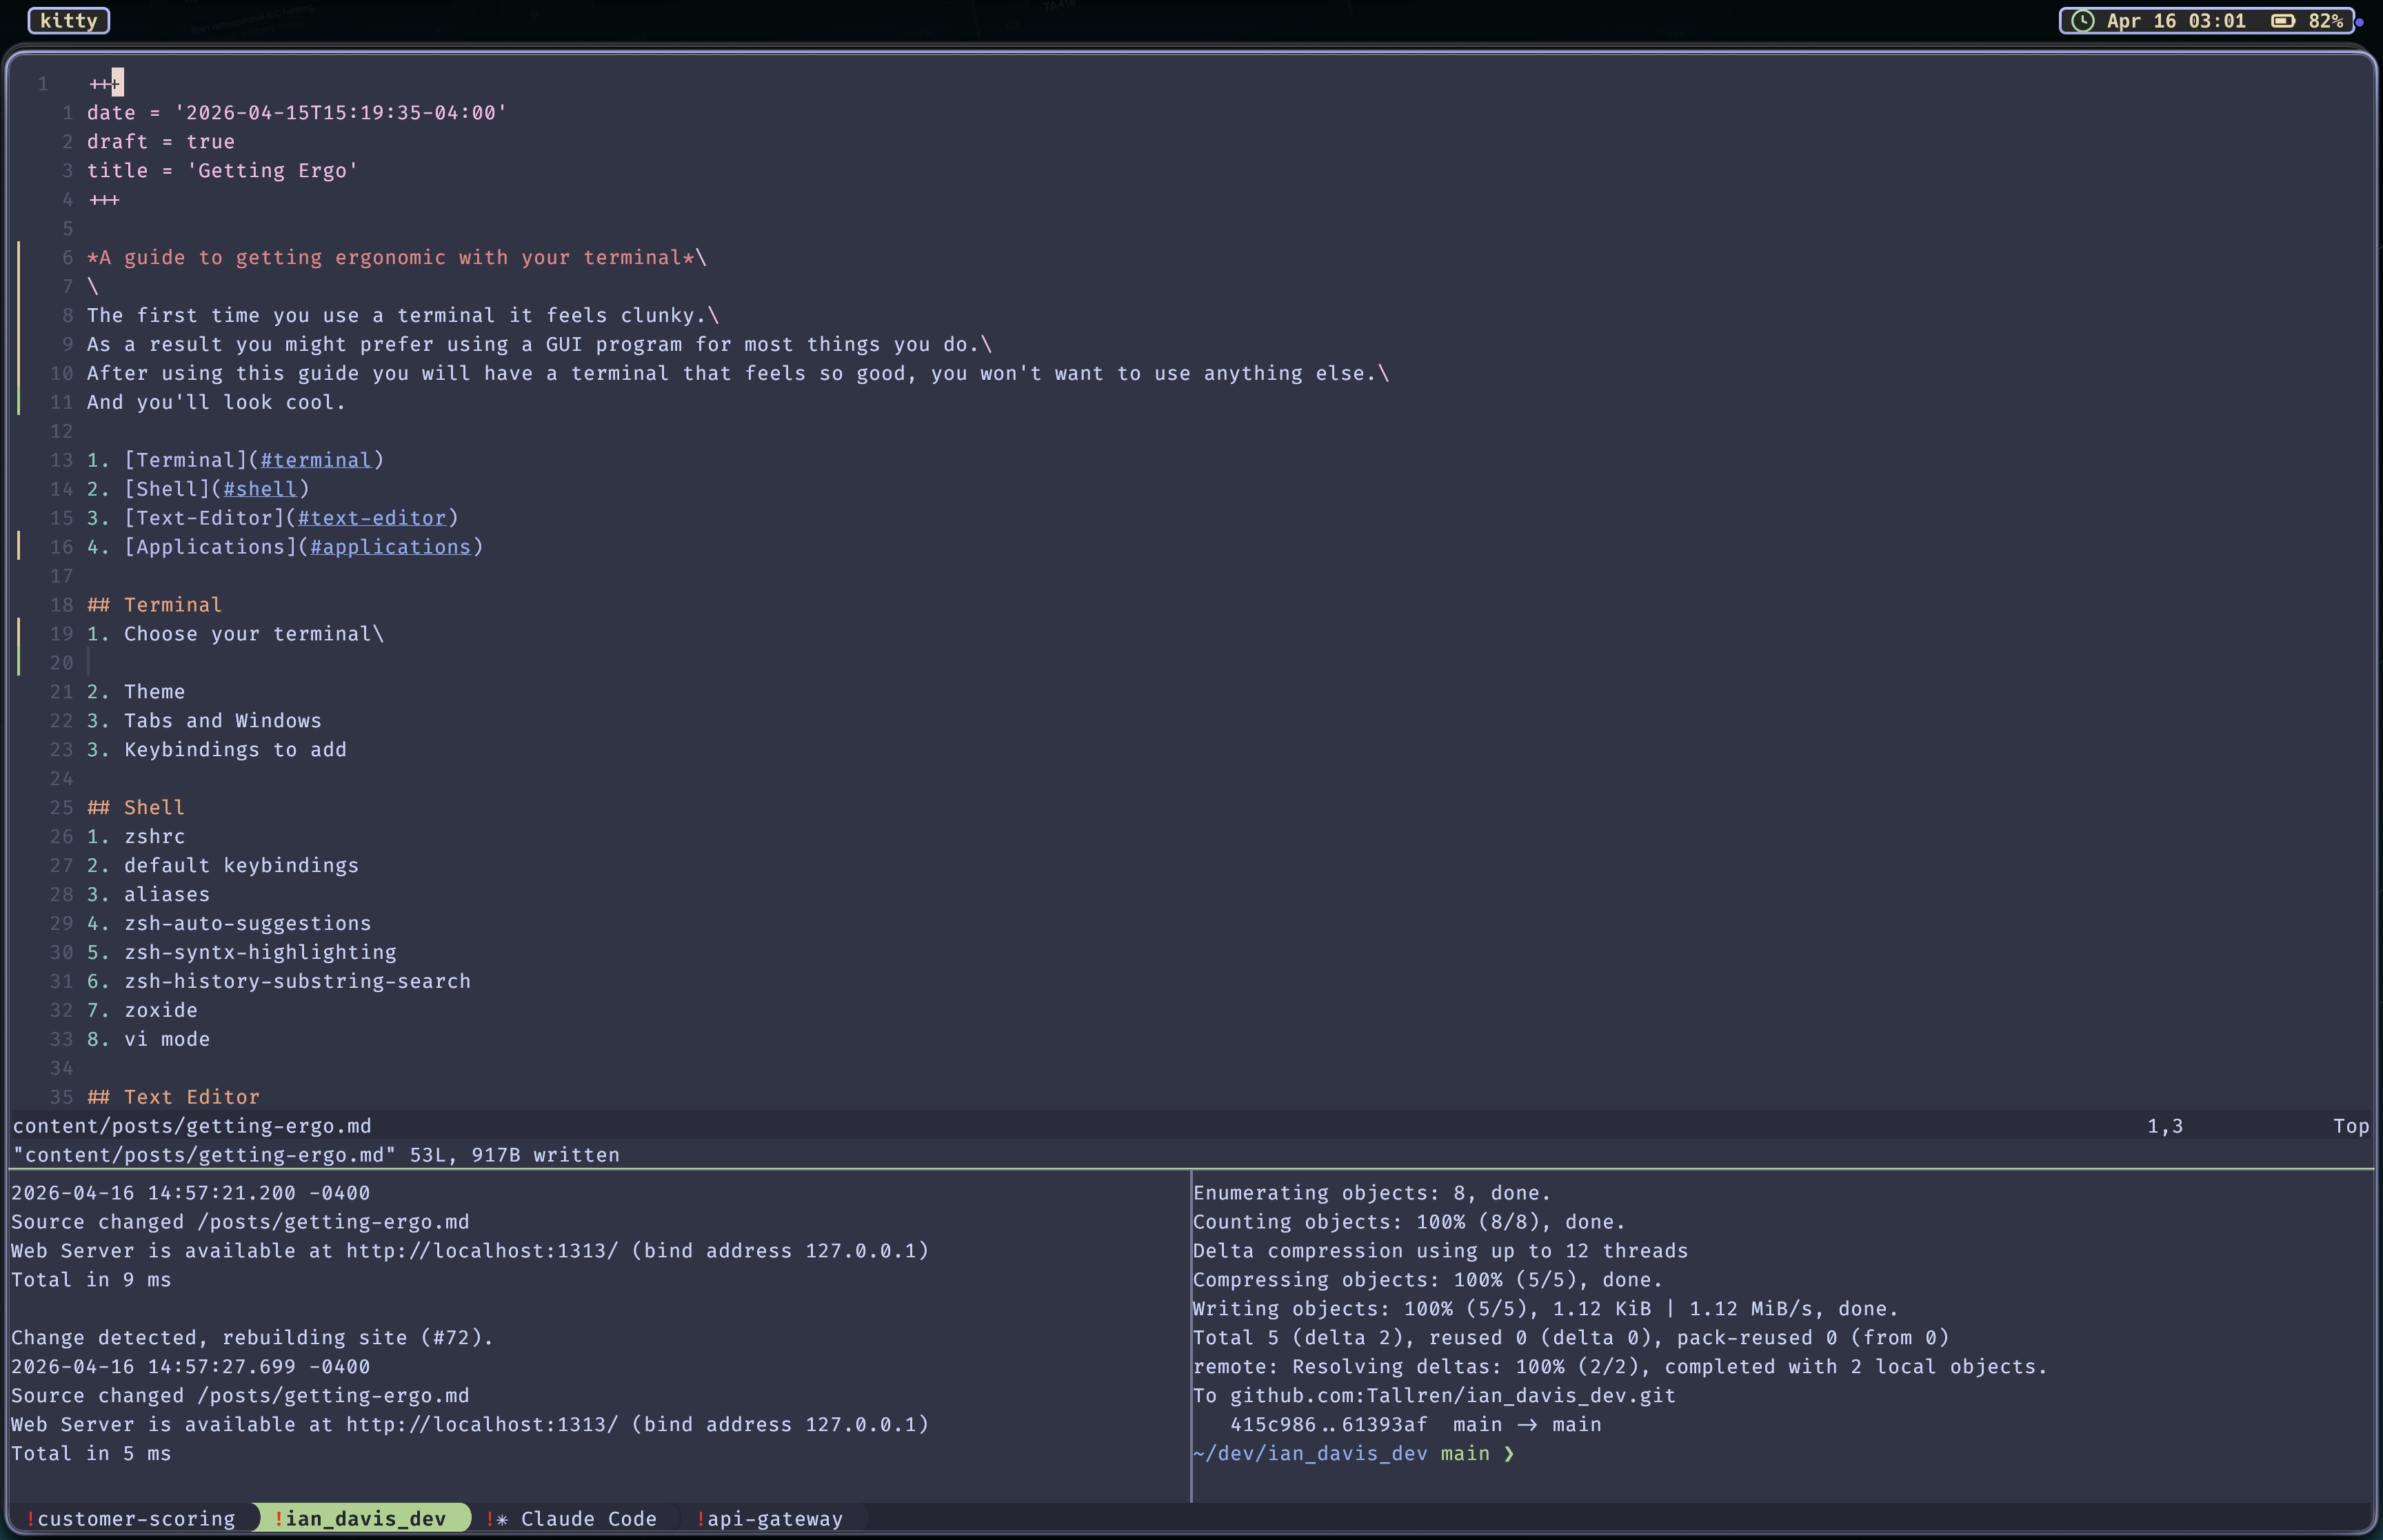The height and width of the screenshot is (1540, 2383).
Task: Click the '53L, 917B written' message
Action: click(x=514, y=1155)
